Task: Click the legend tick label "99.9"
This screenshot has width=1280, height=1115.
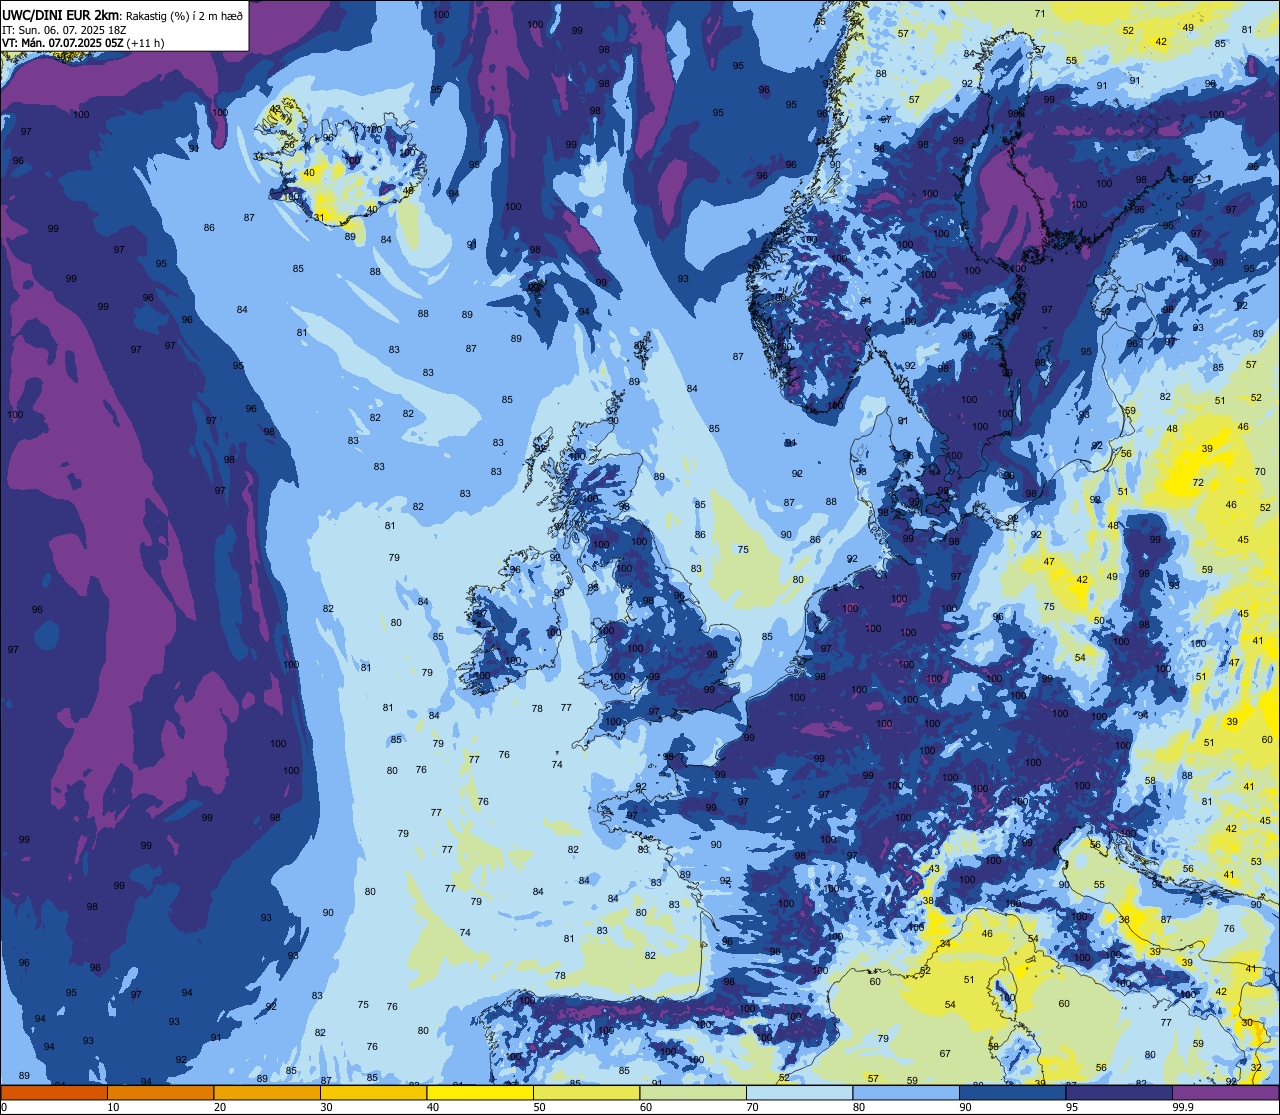Action: (1183, 1107)
